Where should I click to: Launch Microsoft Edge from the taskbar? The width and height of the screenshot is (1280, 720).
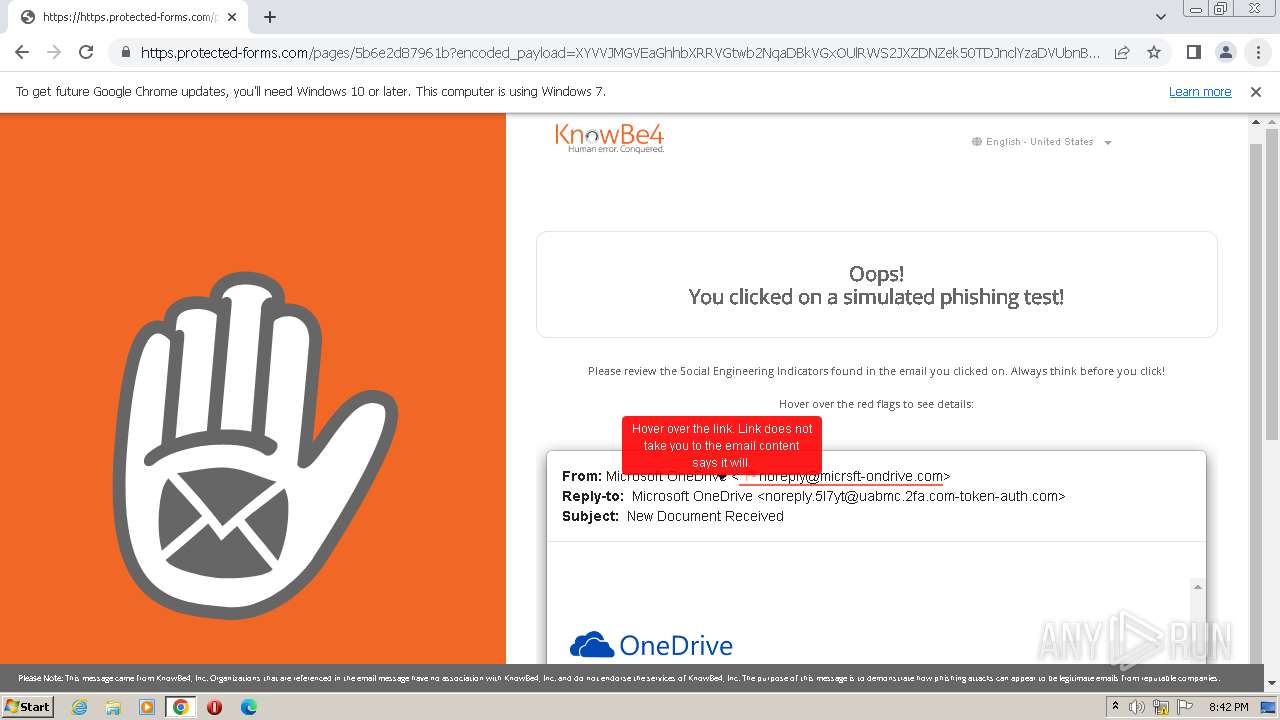[249, 707]
